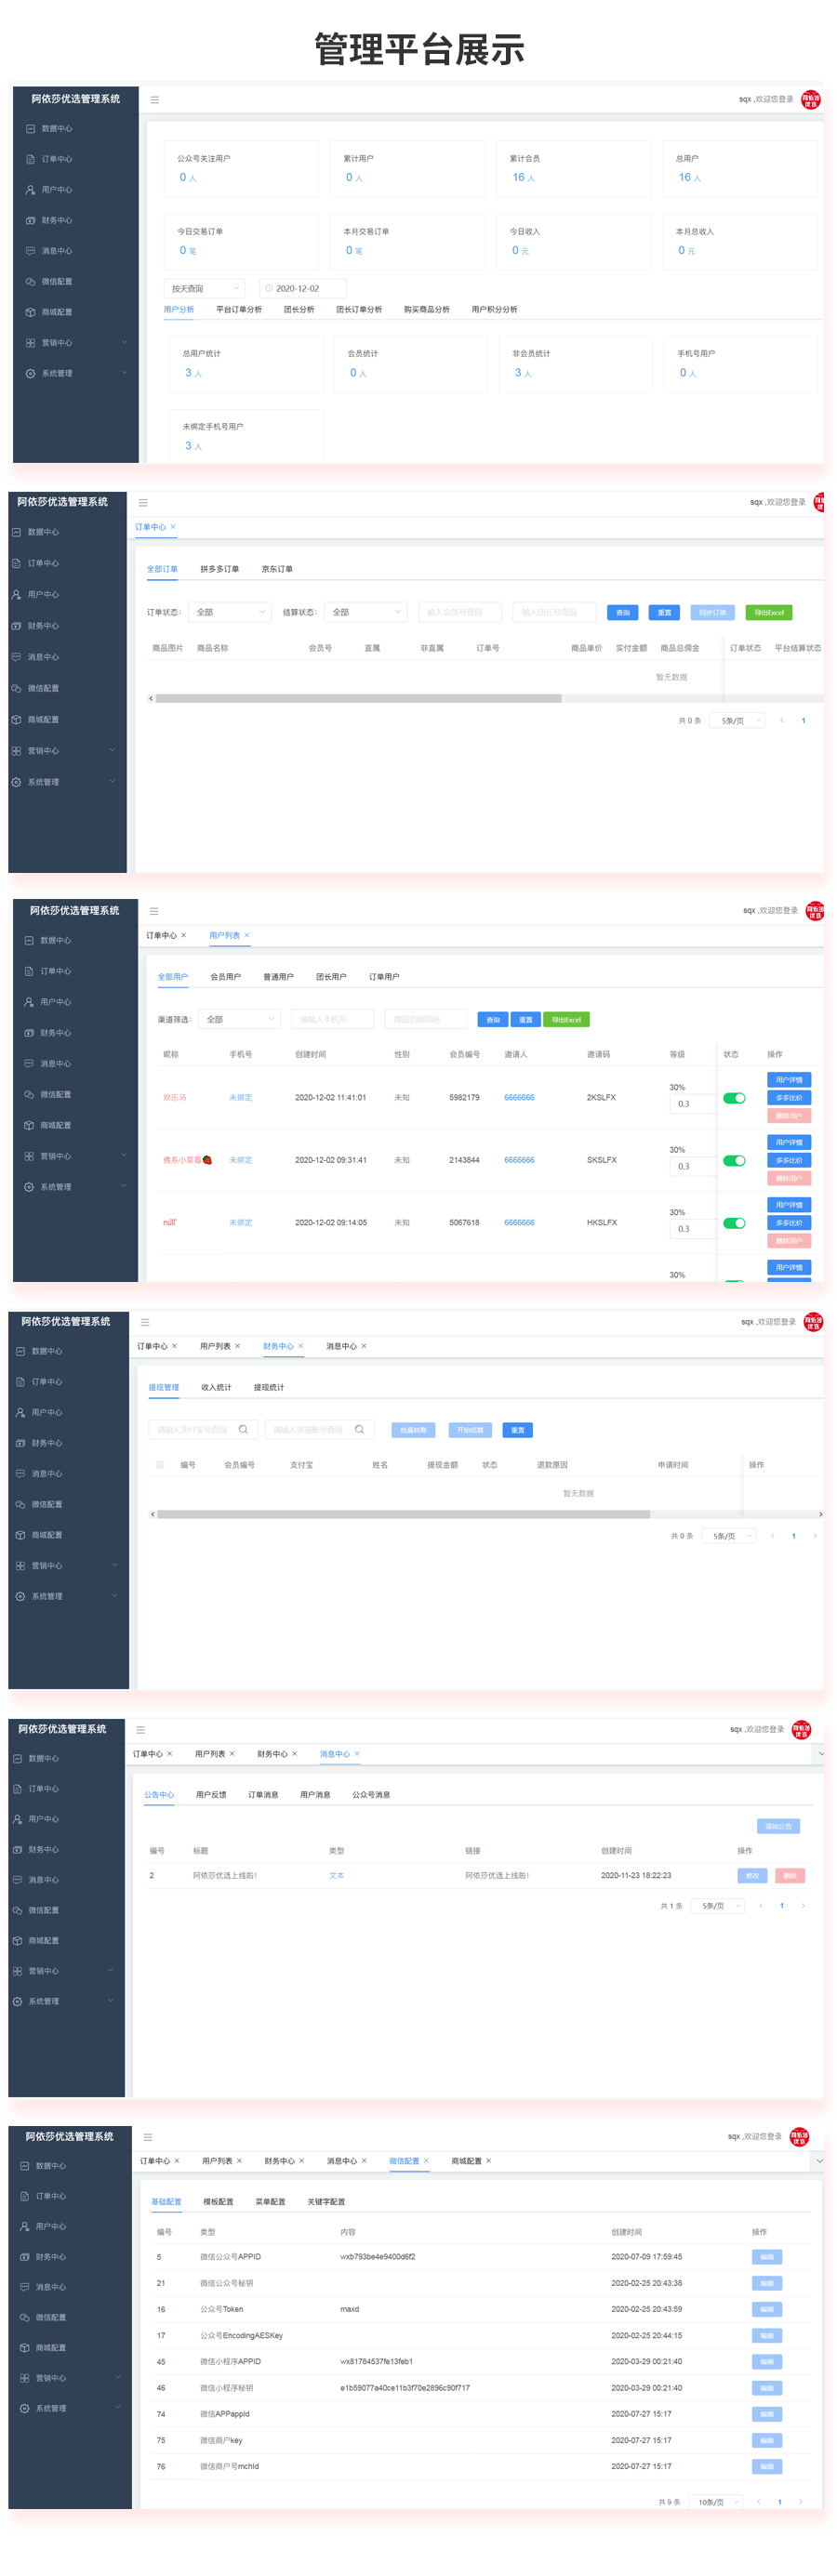Open the 按天查询 dropdown on the dashboard
Screen dimensions: 837x2576
click(x=204, y=288)
